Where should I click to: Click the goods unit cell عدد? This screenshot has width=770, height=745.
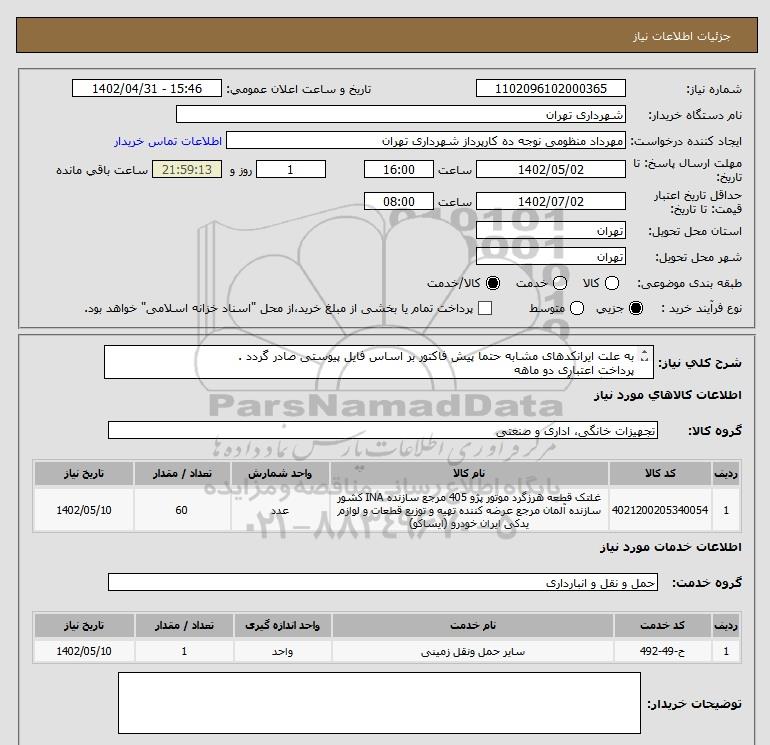tap(280, 510)
